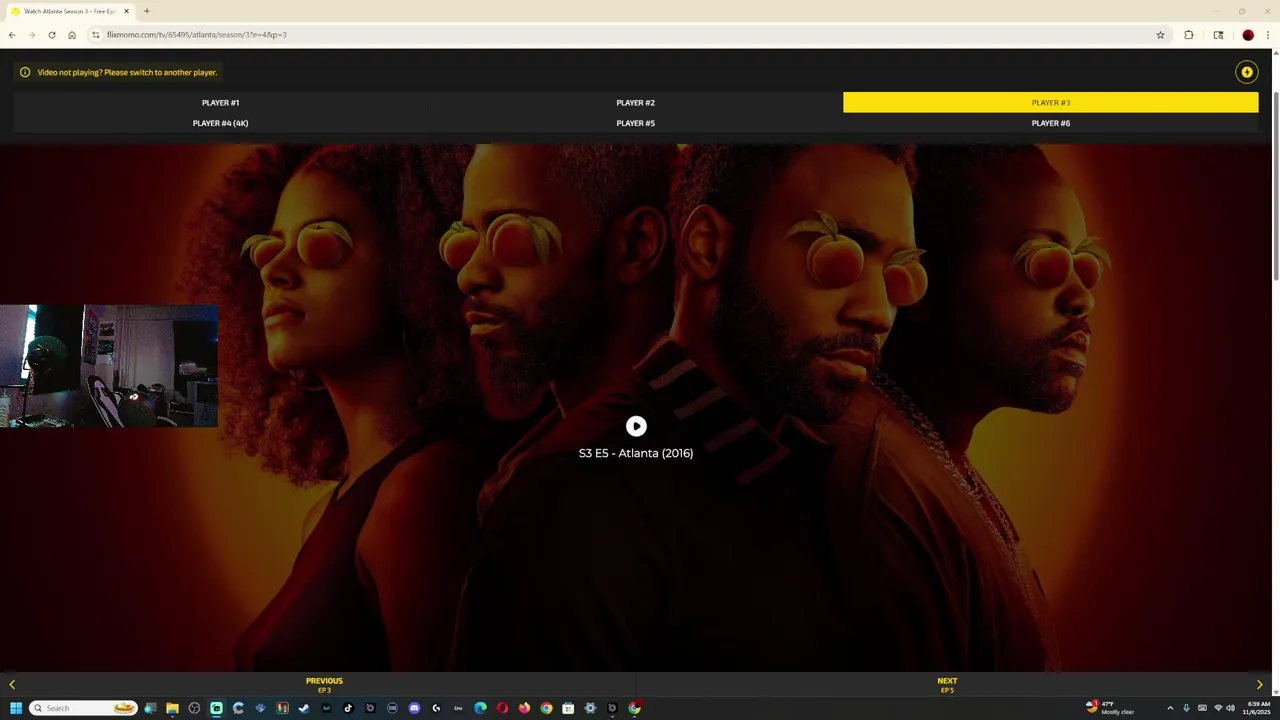
Task: Switch to Player #2
Action: point(636,103)
